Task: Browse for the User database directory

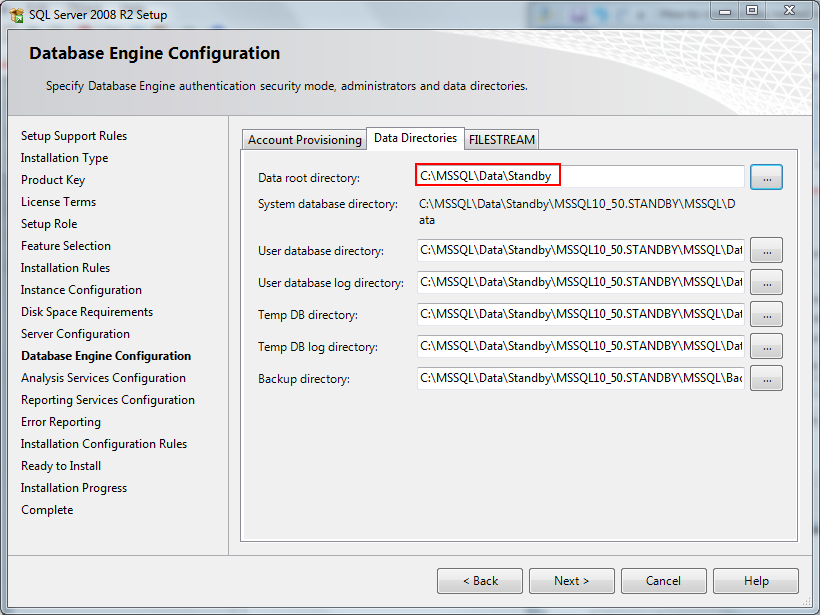Action: [x=766, y=250]
